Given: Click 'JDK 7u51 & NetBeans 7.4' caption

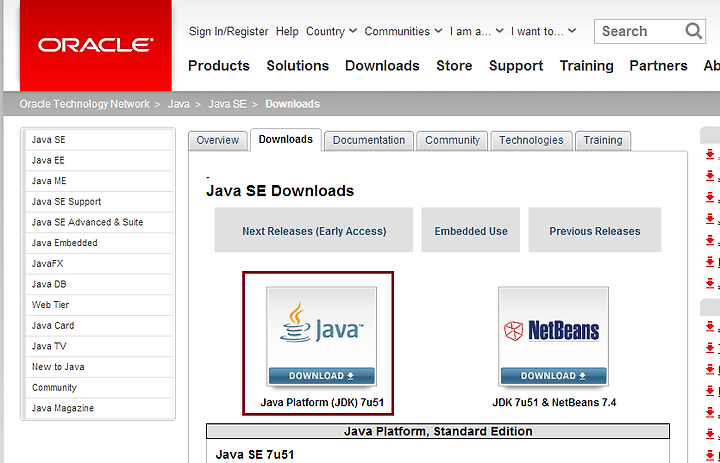Looking at the screenshot, I should [x=554, y=402].
